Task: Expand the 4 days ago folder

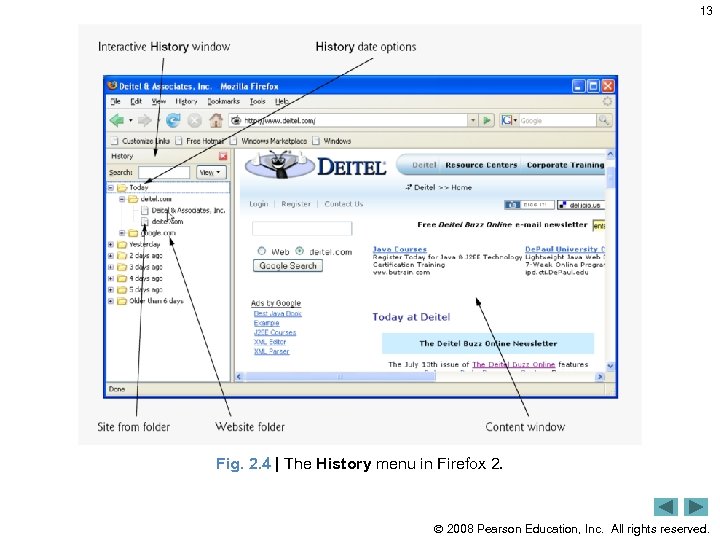Action: point(111,278)
